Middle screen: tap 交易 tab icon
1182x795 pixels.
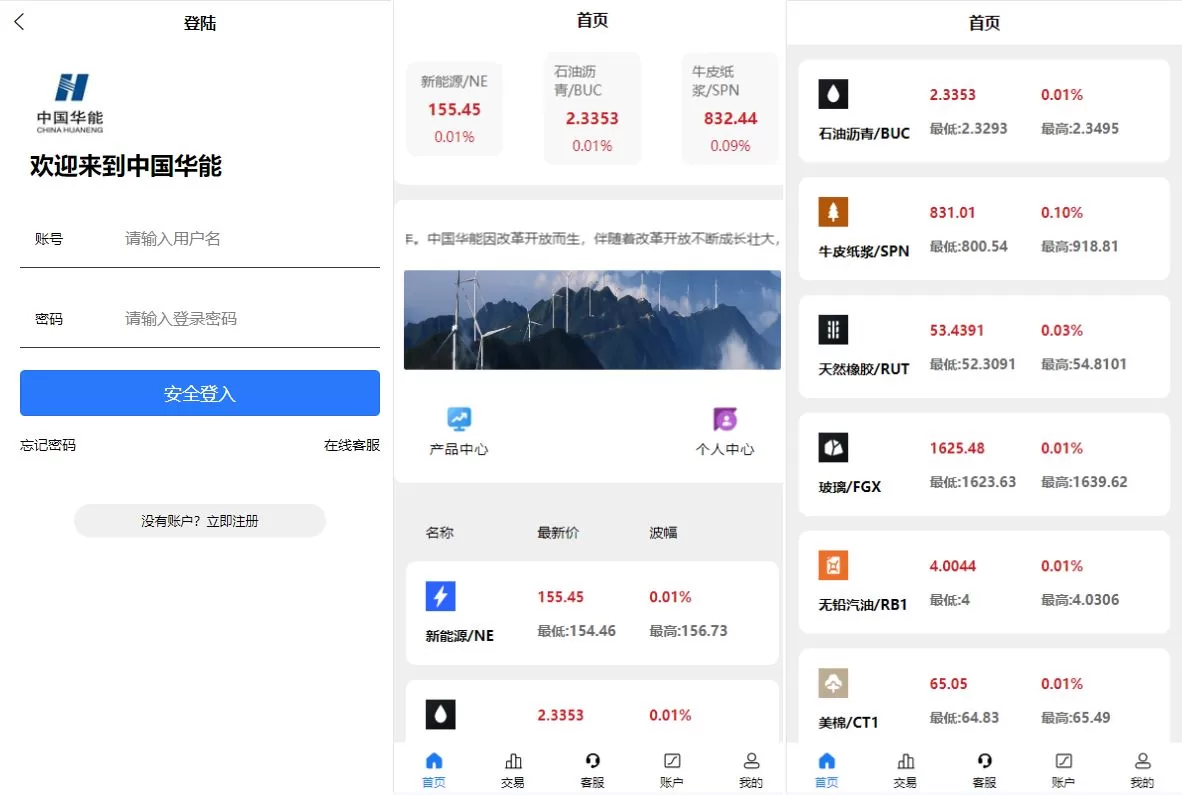click(x=513, y=760)
